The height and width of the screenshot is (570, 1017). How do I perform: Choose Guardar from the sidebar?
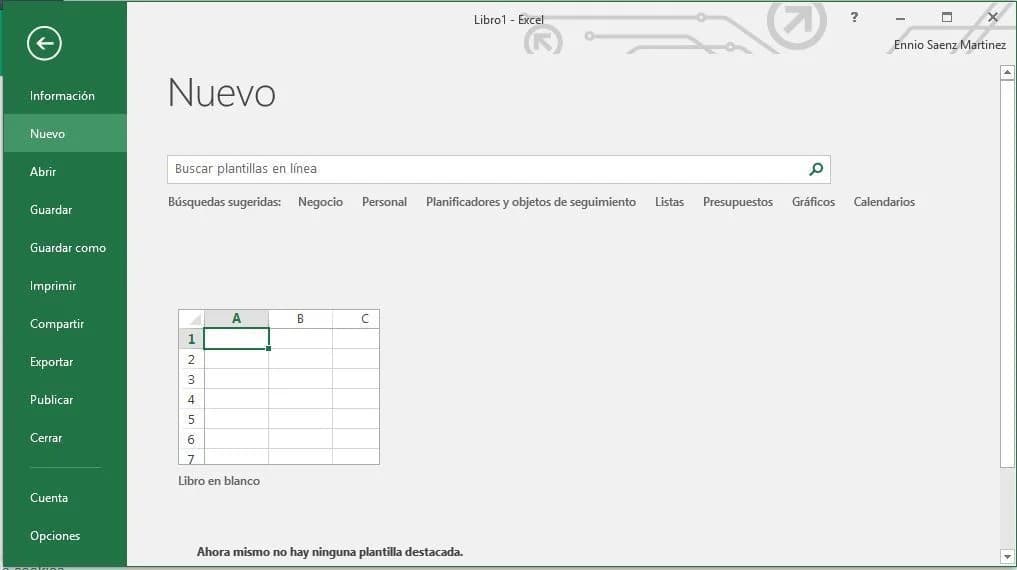pyautogui.click(x=65, y=209)
